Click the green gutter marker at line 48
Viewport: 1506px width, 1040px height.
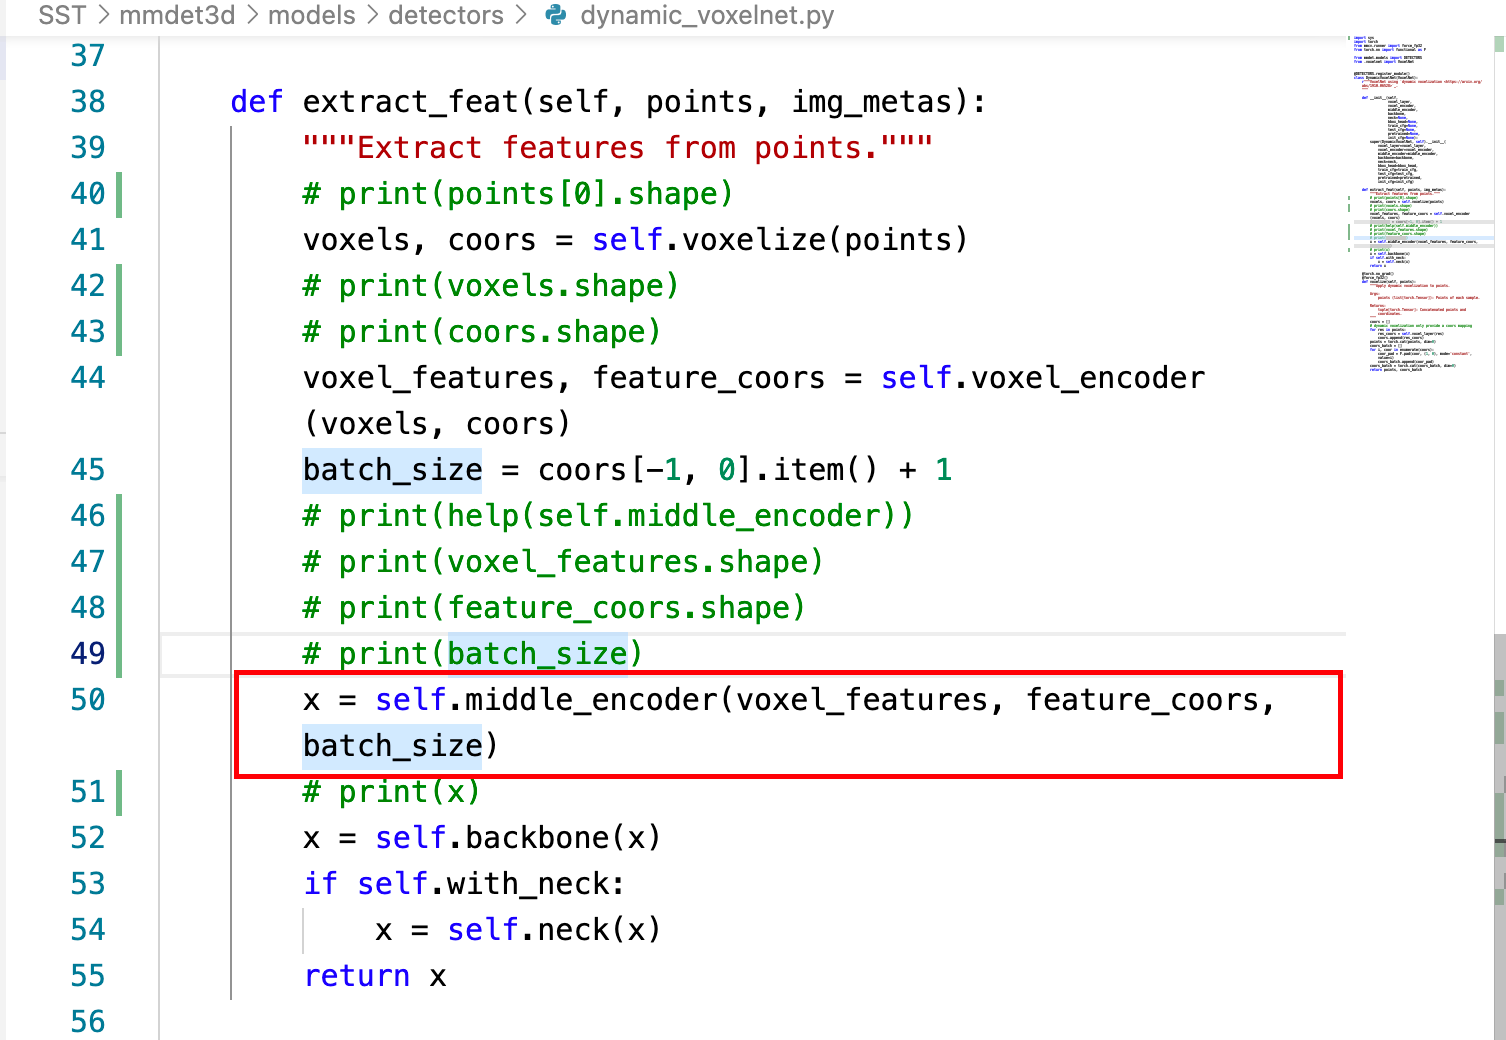click(x=120, y=607)
